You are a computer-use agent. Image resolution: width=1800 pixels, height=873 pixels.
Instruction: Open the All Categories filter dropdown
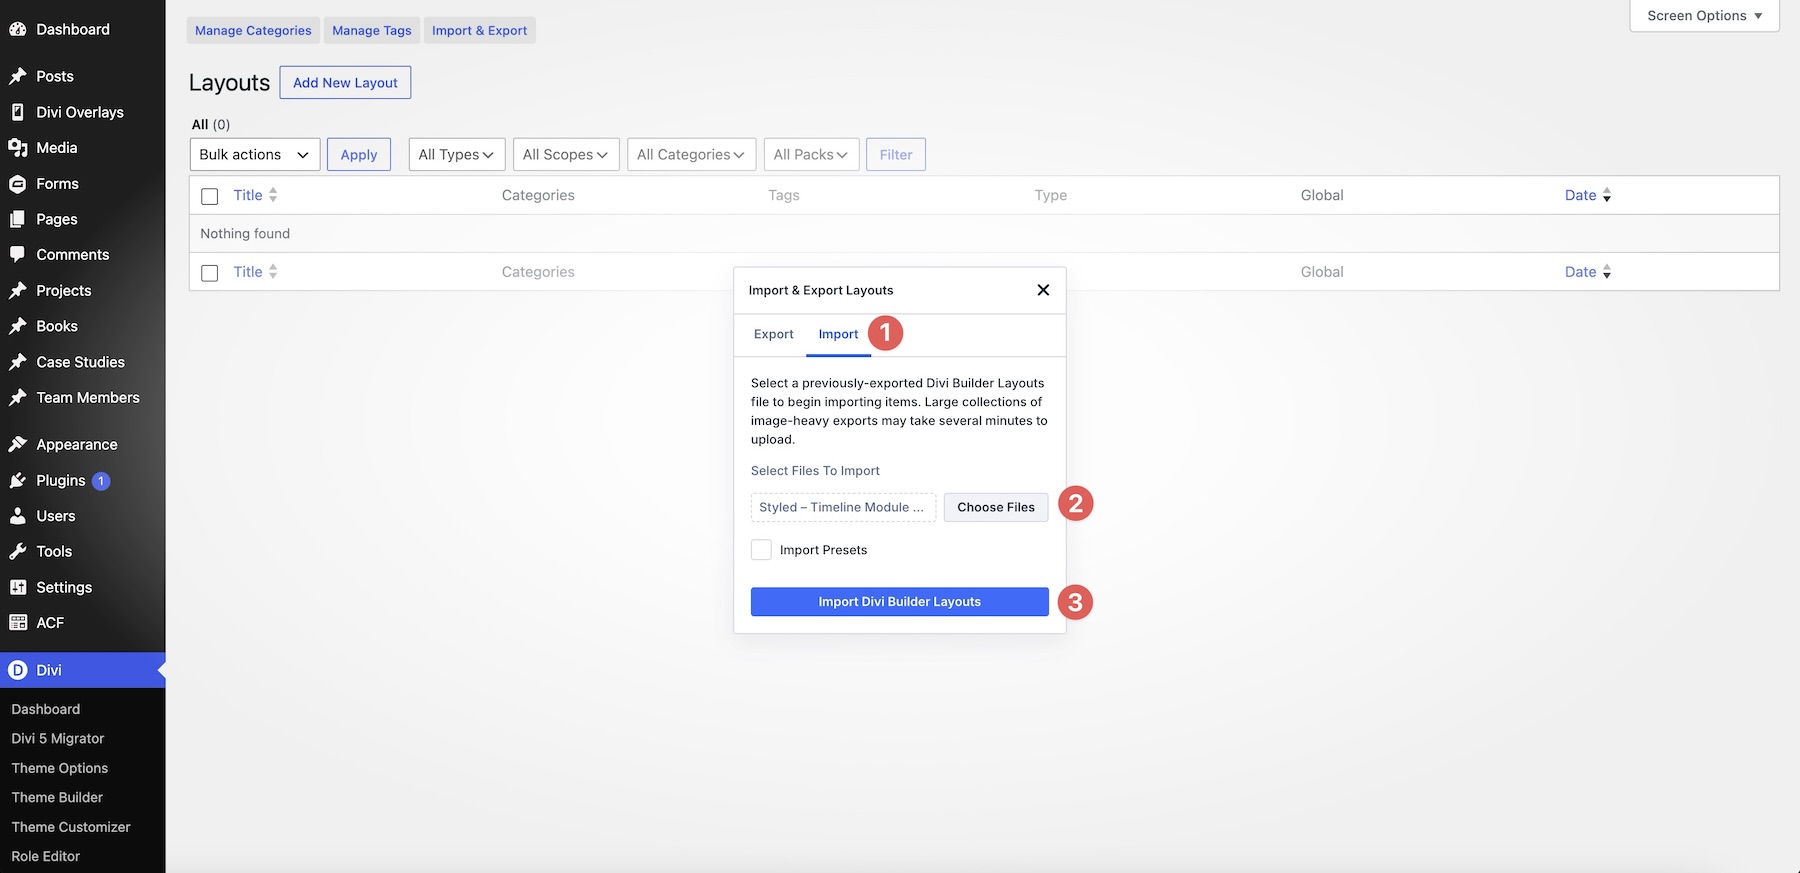coord(691,155)
